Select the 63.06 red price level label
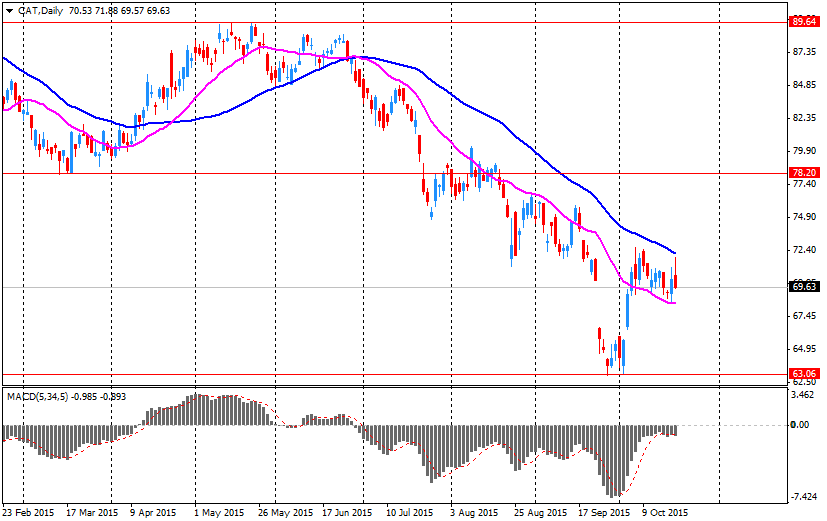The height and width of the screenshot is (521, 827). pos(804,373)
